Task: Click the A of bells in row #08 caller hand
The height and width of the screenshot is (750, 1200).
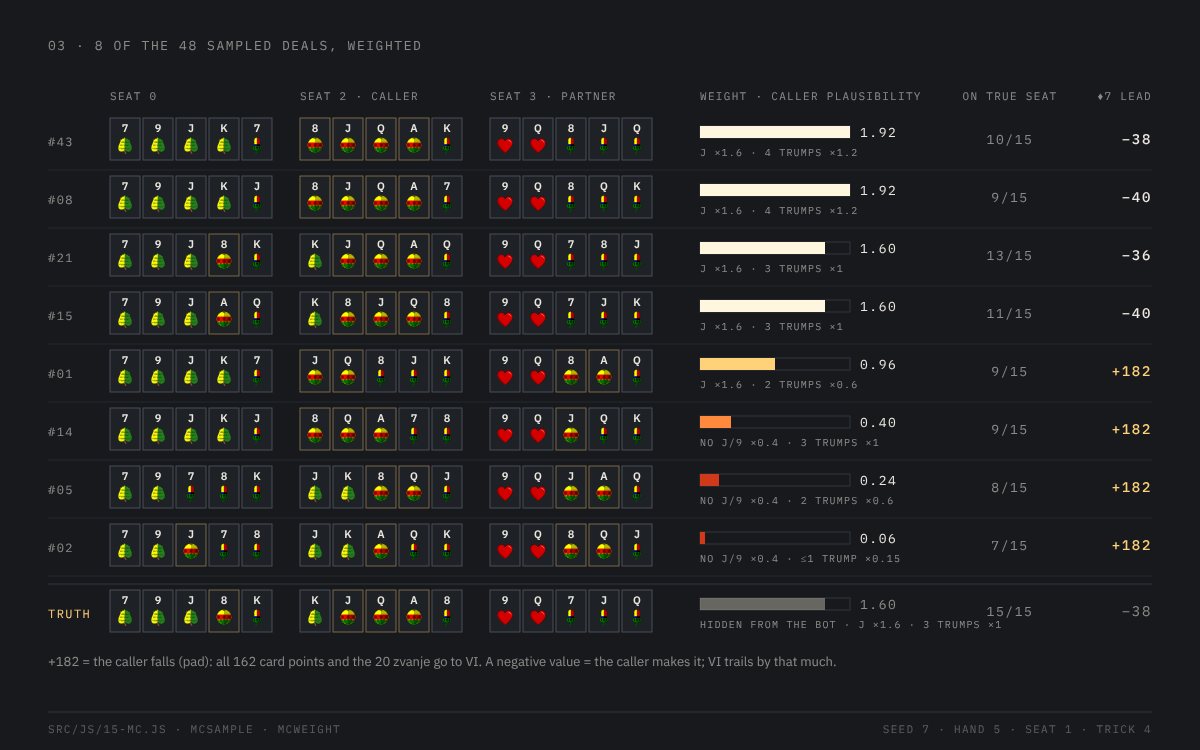Action: point(414,197)
